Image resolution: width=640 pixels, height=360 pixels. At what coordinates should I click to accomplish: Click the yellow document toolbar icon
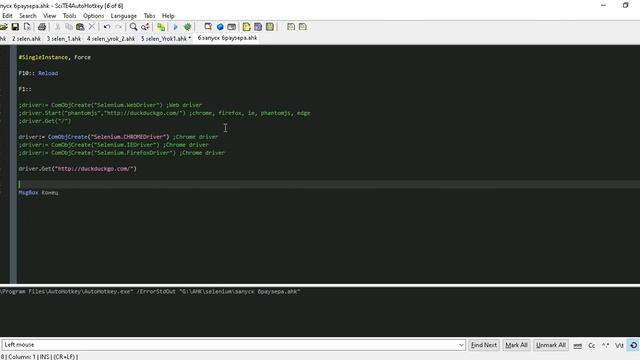click(x=247, y=27)
